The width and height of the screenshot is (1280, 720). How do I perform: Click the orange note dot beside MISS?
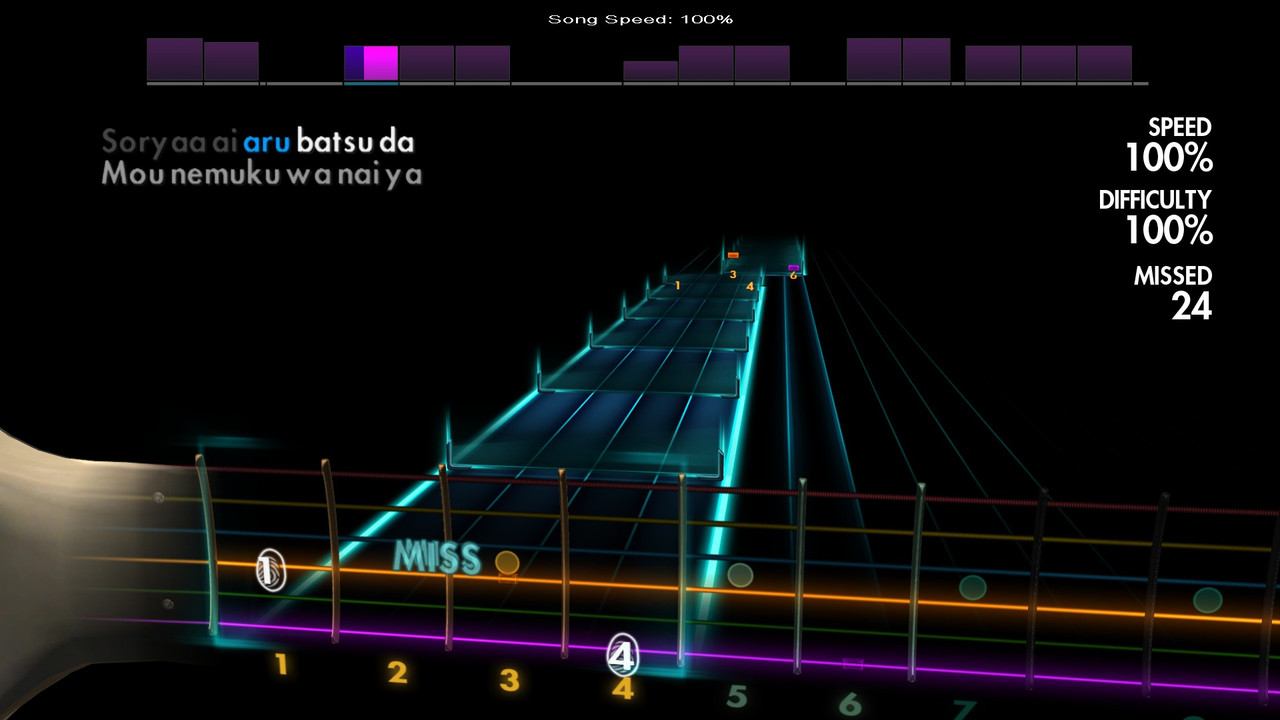coord(507,562)
